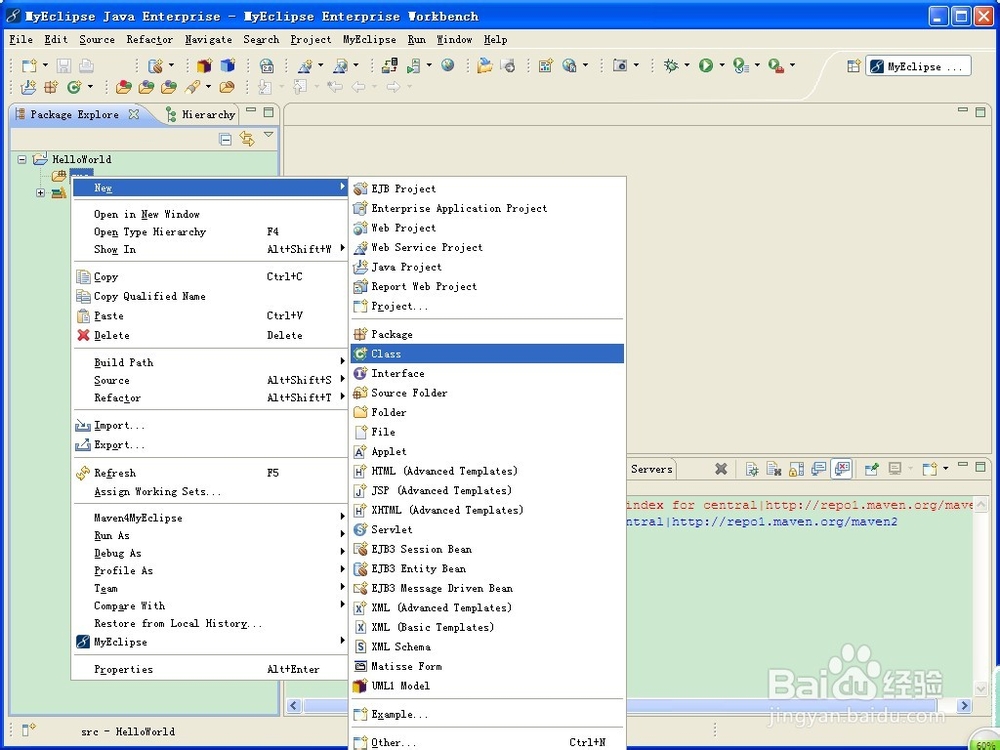Click the Debug bug icon

pos(671,65)
